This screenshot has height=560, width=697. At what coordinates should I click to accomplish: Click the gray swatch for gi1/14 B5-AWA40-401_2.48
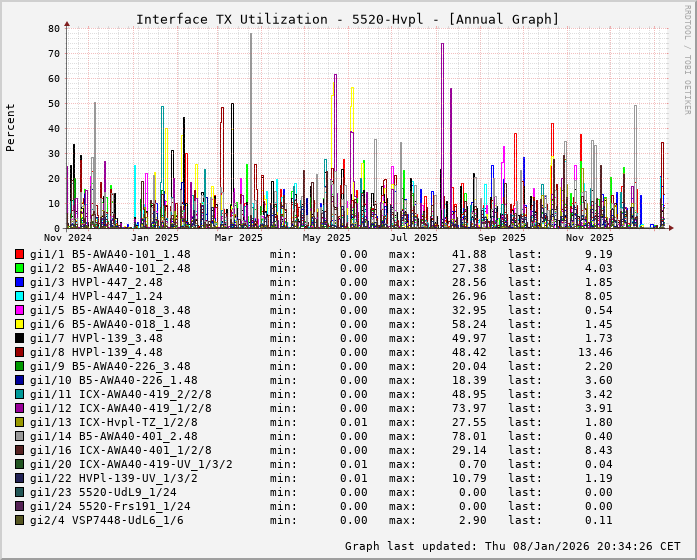click(20, 436)
